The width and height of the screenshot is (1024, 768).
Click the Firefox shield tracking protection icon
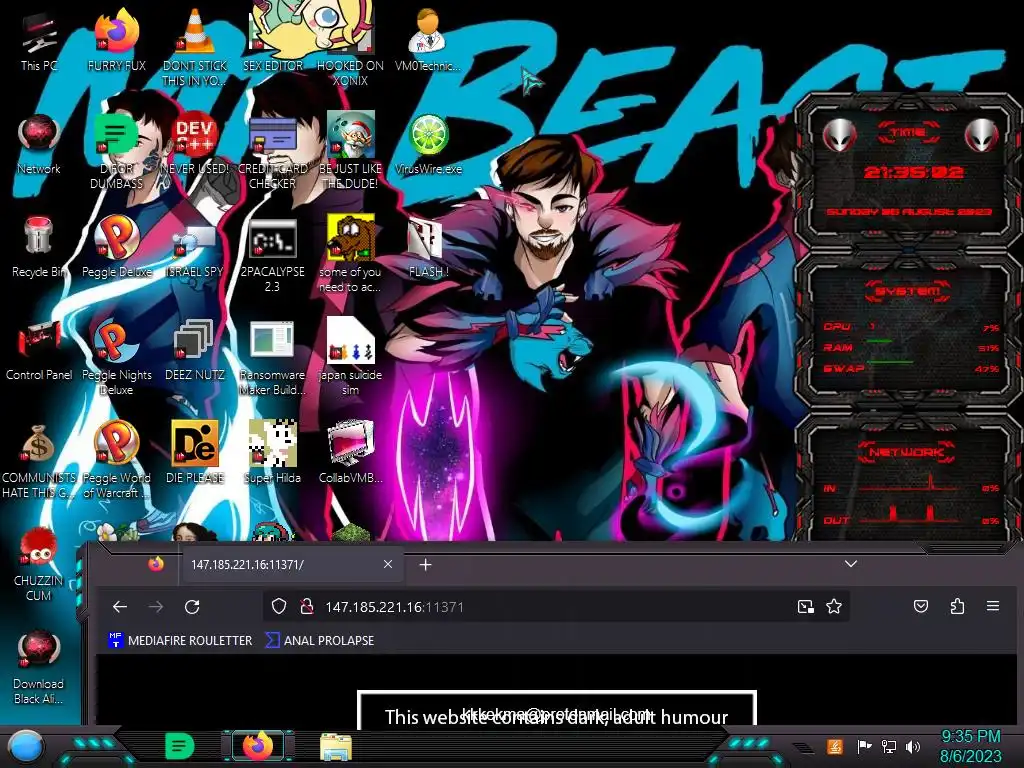279,607
